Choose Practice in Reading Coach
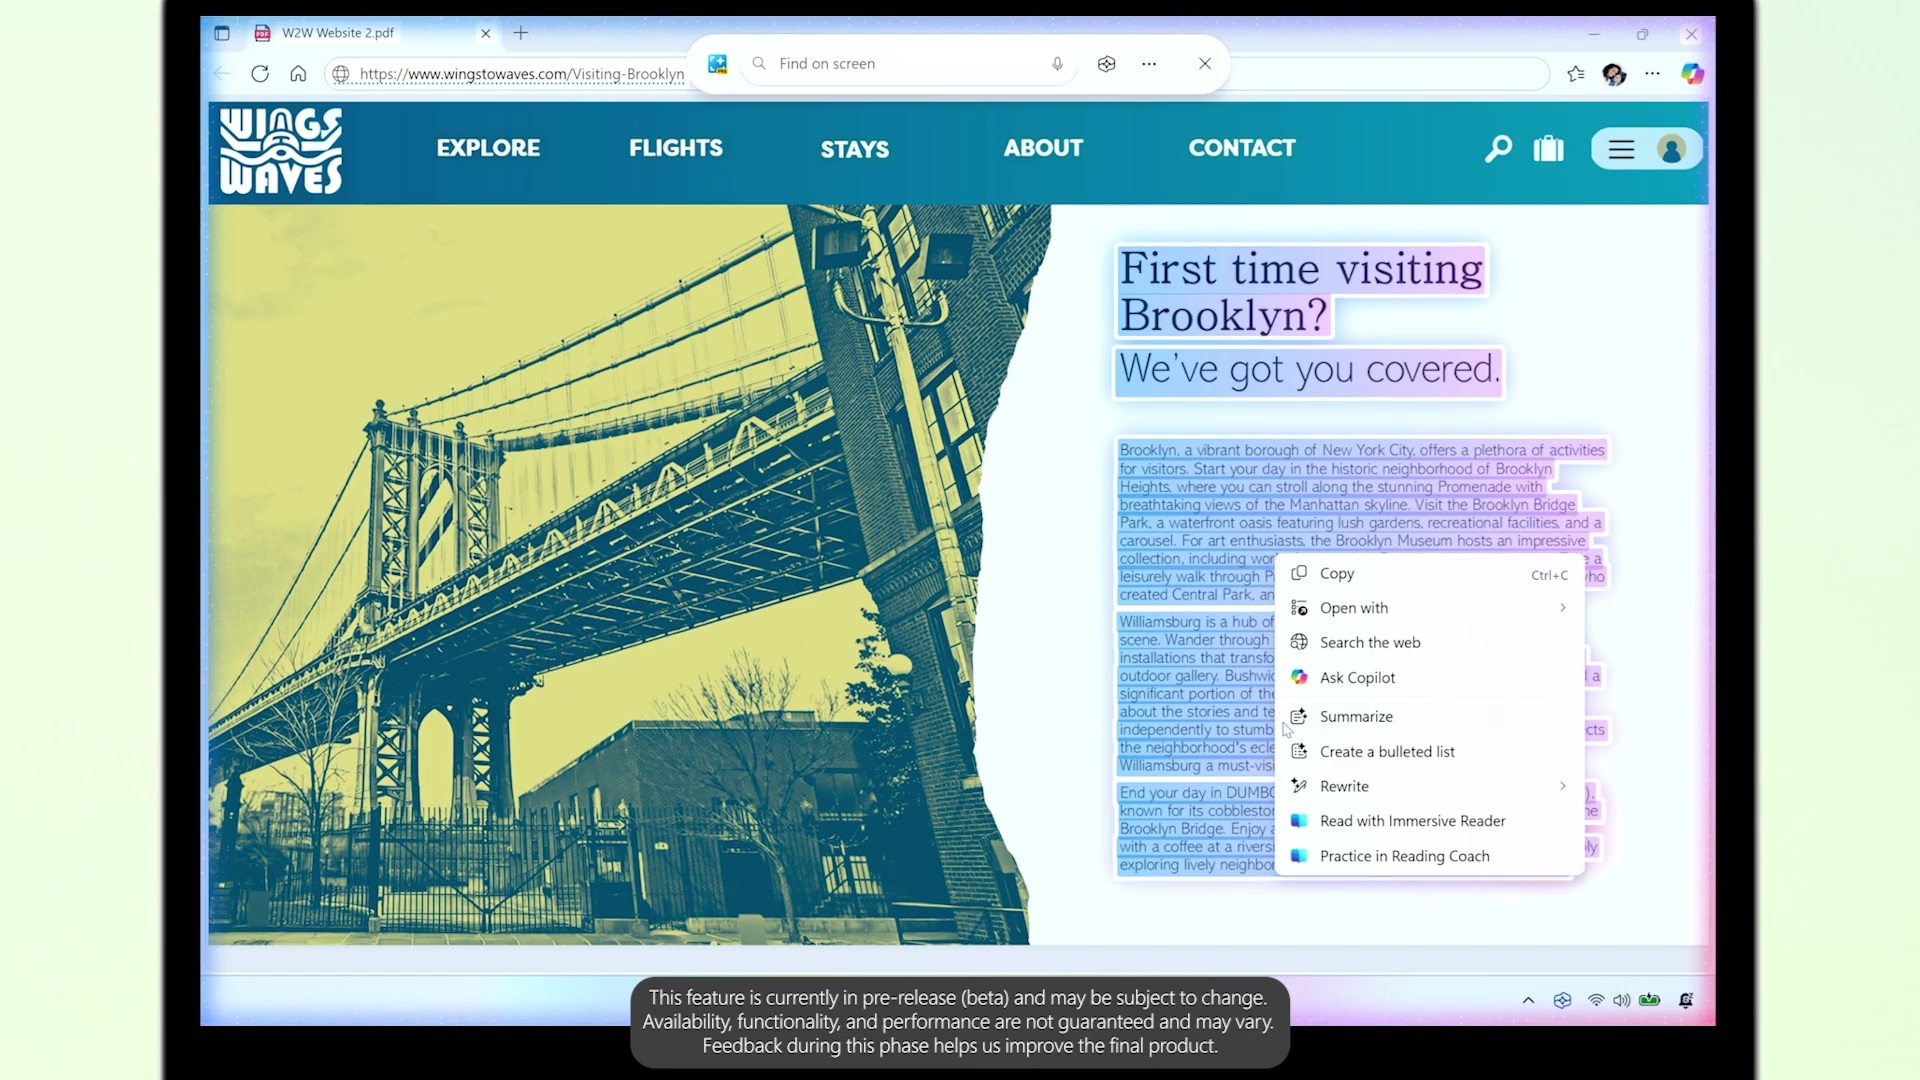The image size is (1920, 1080). click(1429, 856)
